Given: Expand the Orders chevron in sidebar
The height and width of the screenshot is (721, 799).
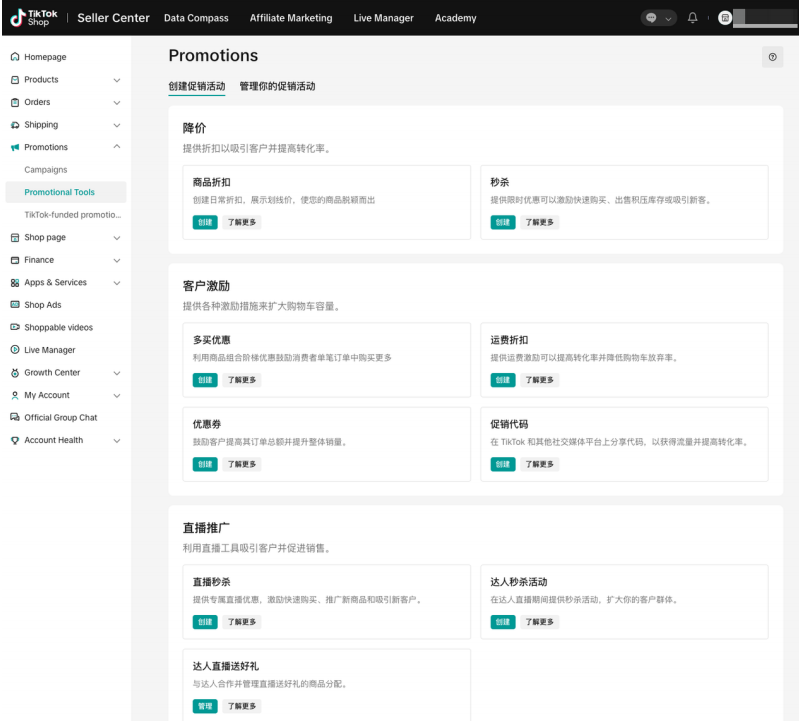Looking at the screenshot, I should pos(116,103).
